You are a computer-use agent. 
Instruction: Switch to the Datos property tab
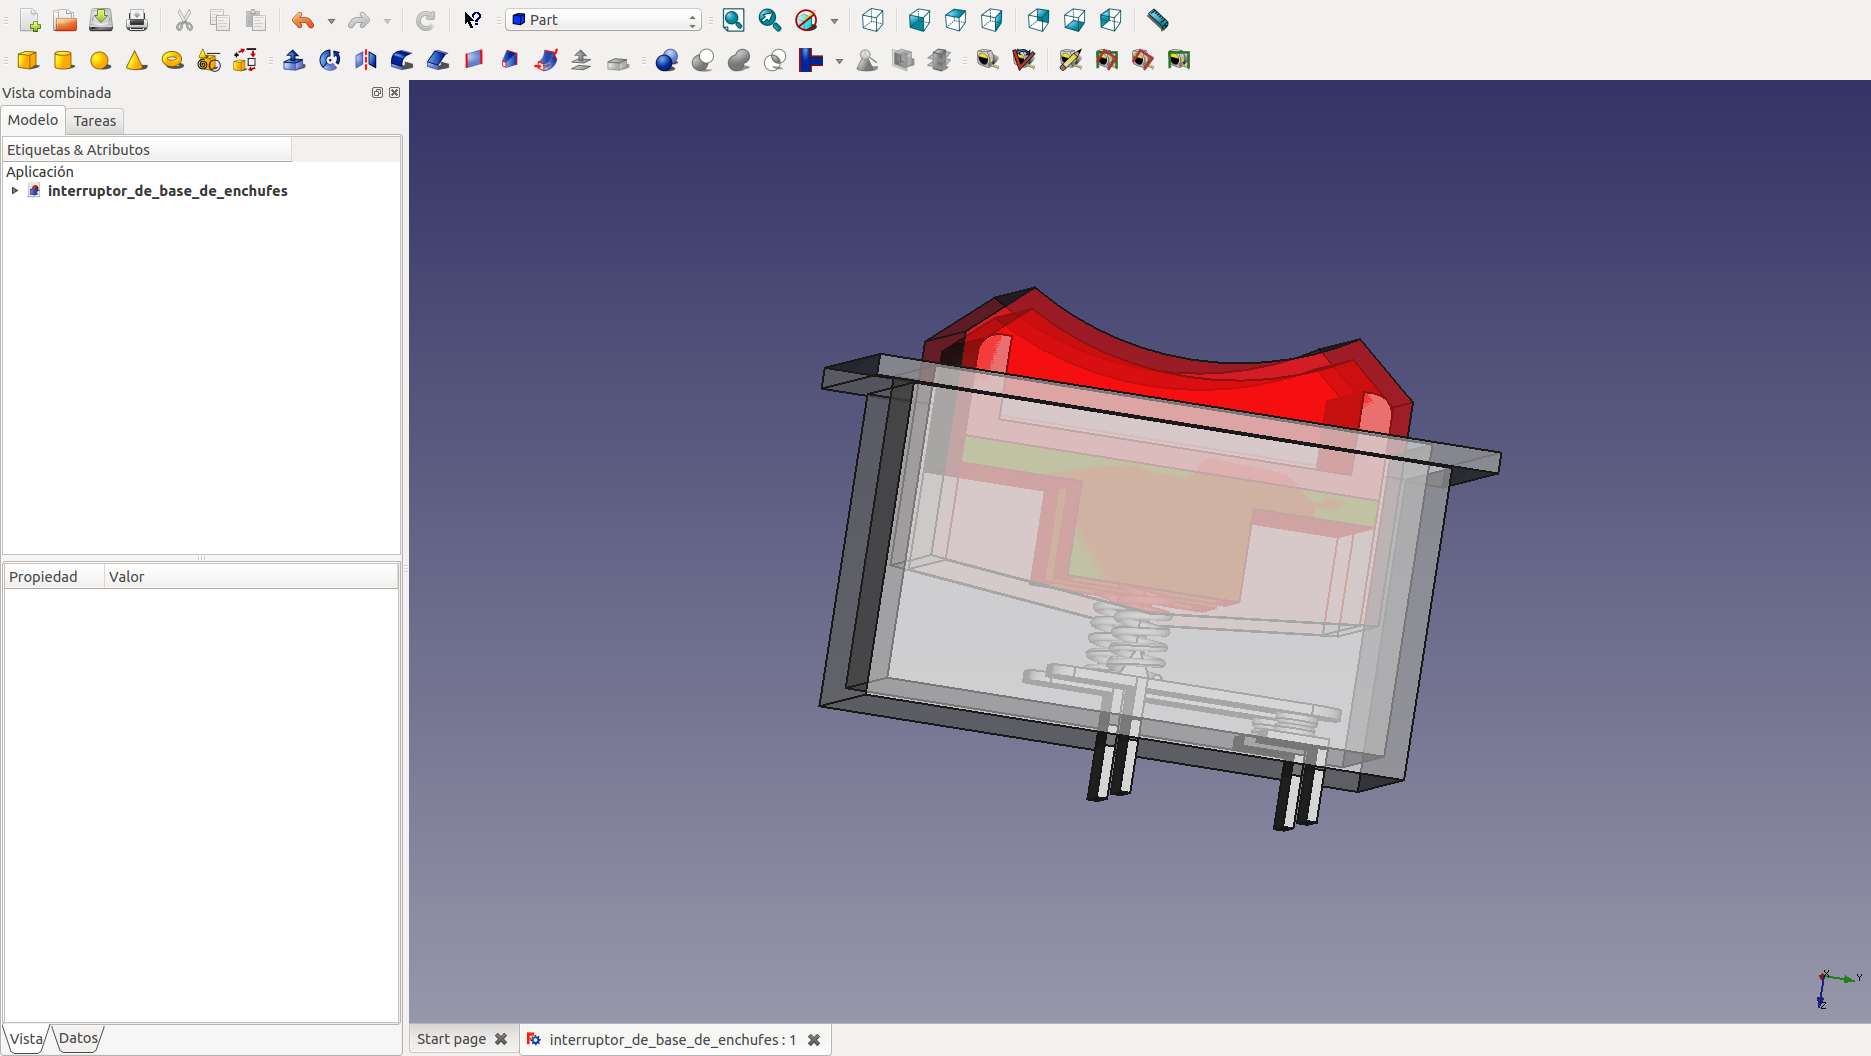(78, 1038)
